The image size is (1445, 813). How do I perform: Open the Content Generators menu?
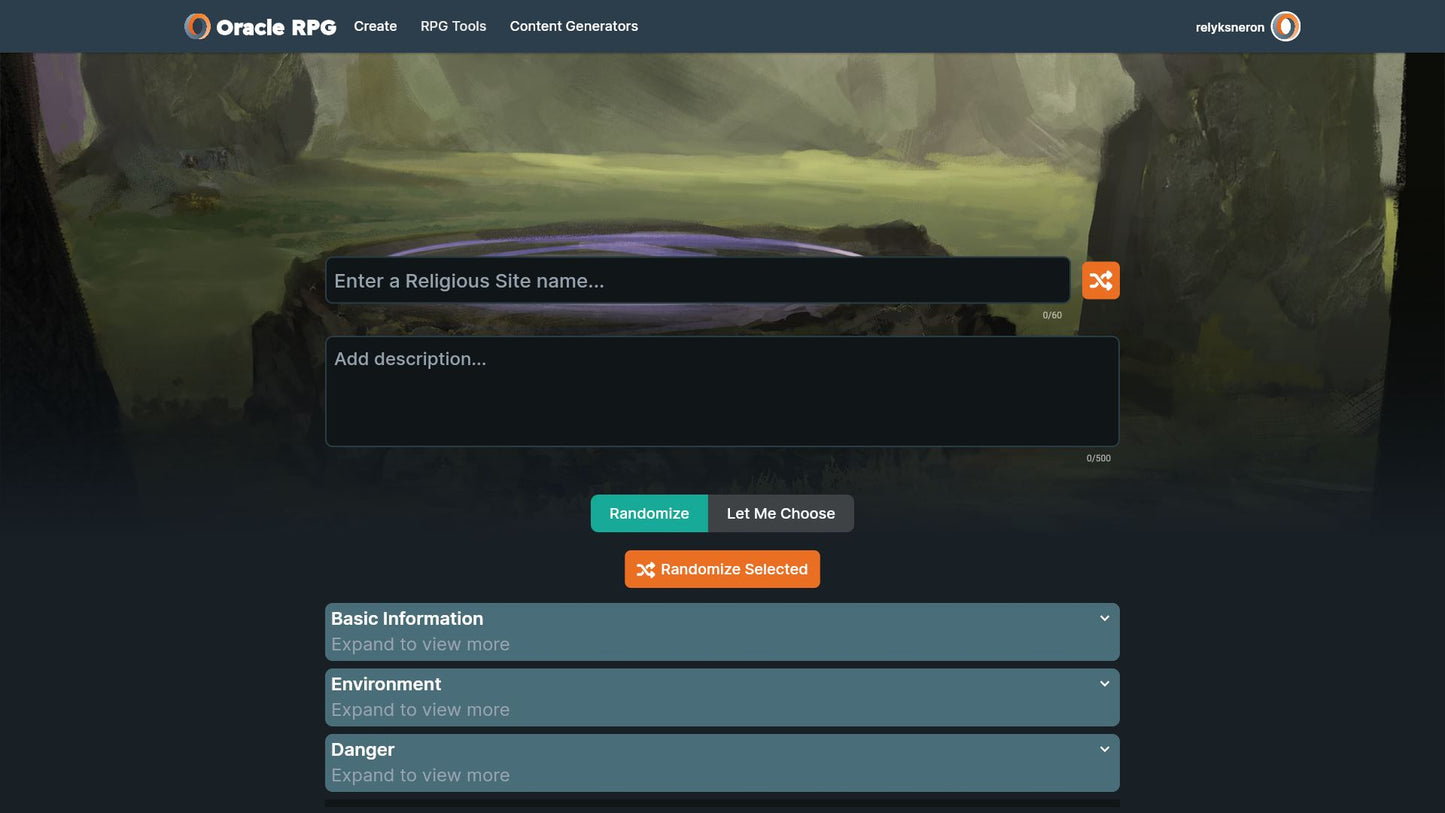point(574,26)
